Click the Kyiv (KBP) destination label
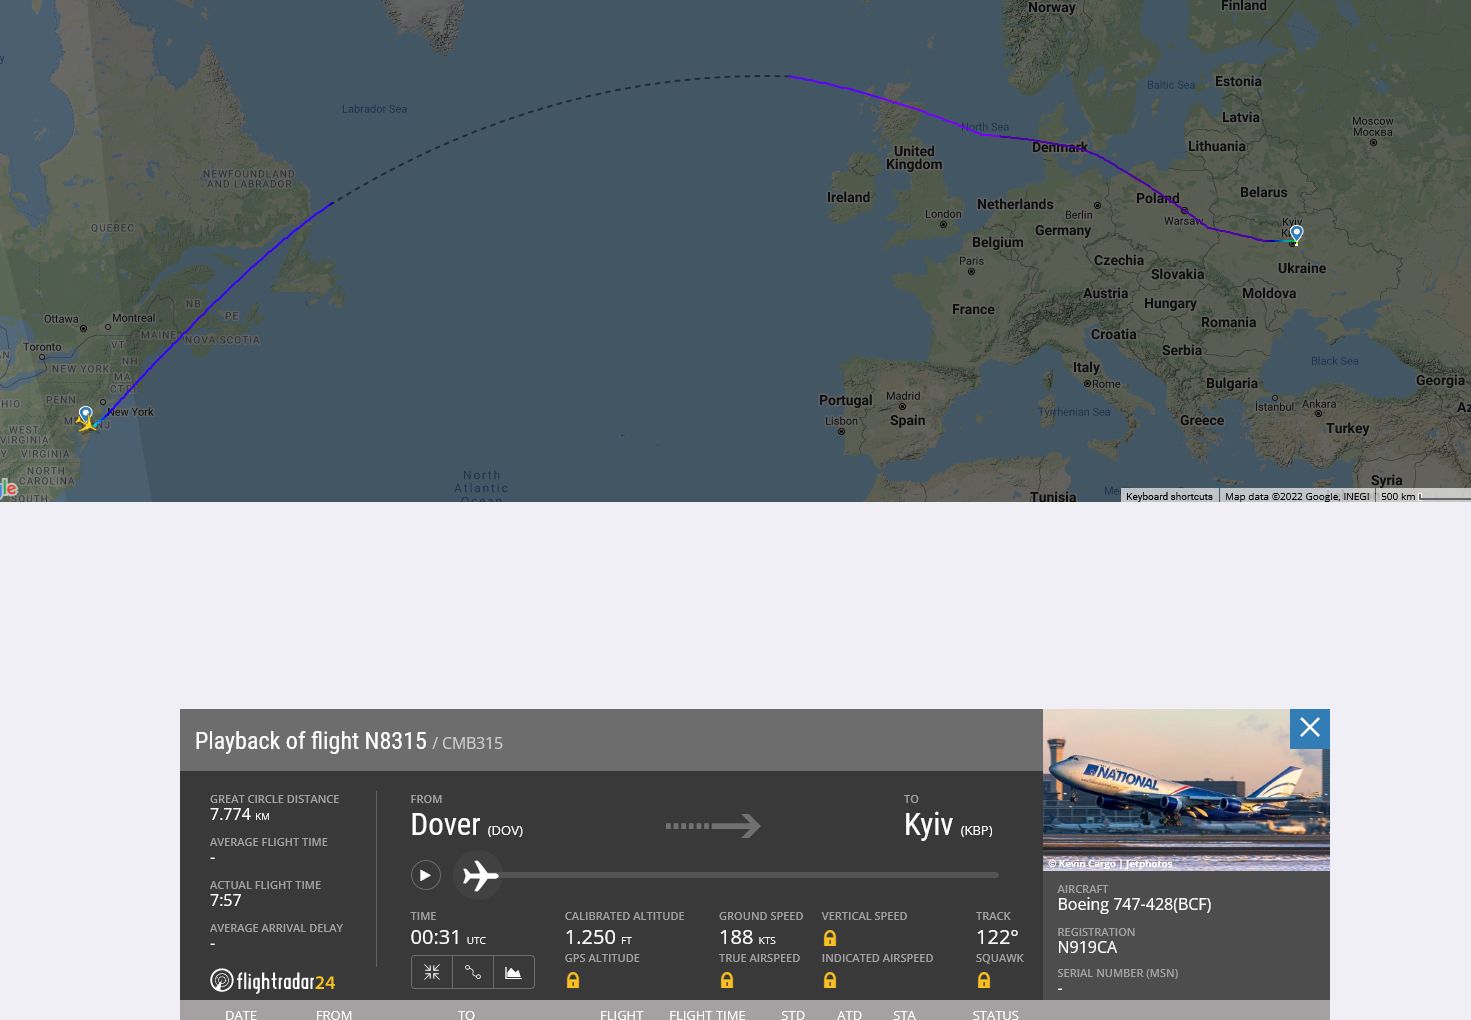This screenshot has height=1020, width=1471. click(947, 826)
